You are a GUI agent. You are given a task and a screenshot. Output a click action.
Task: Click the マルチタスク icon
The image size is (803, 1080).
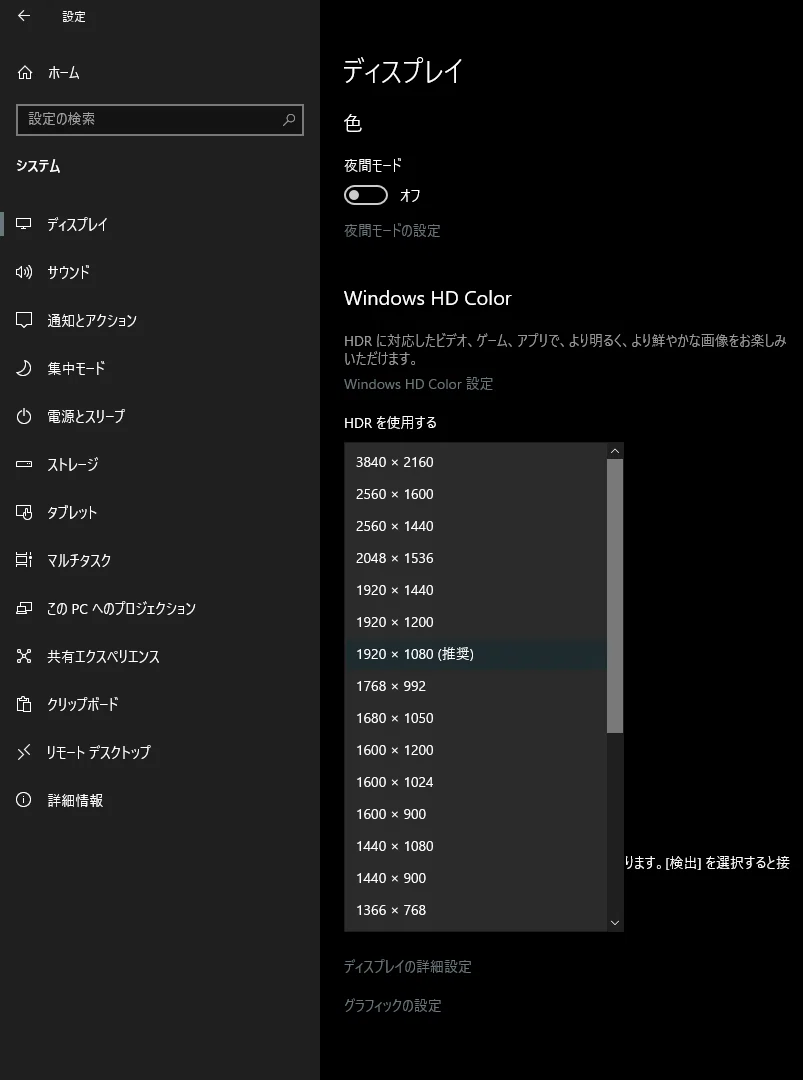[24, 560]
